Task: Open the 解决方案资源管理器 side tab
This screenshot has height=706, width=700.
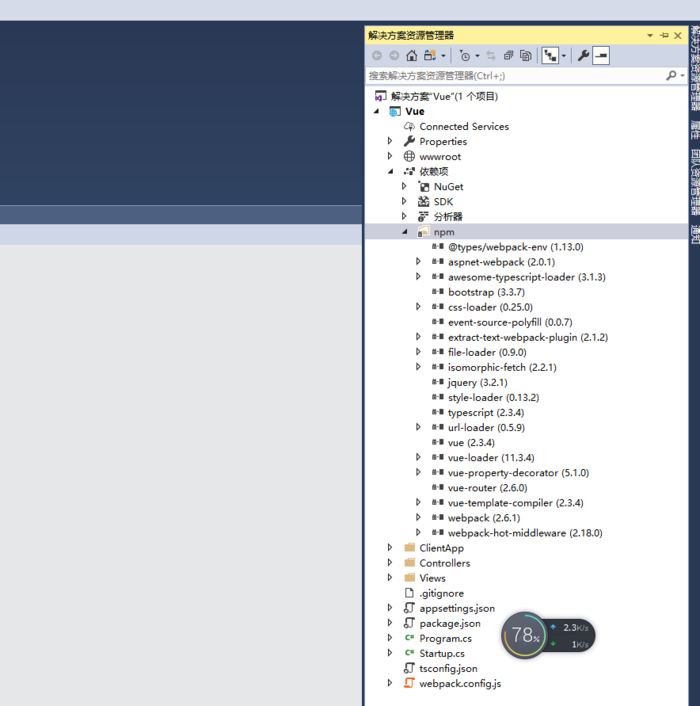Action: (x=695, y=68)
